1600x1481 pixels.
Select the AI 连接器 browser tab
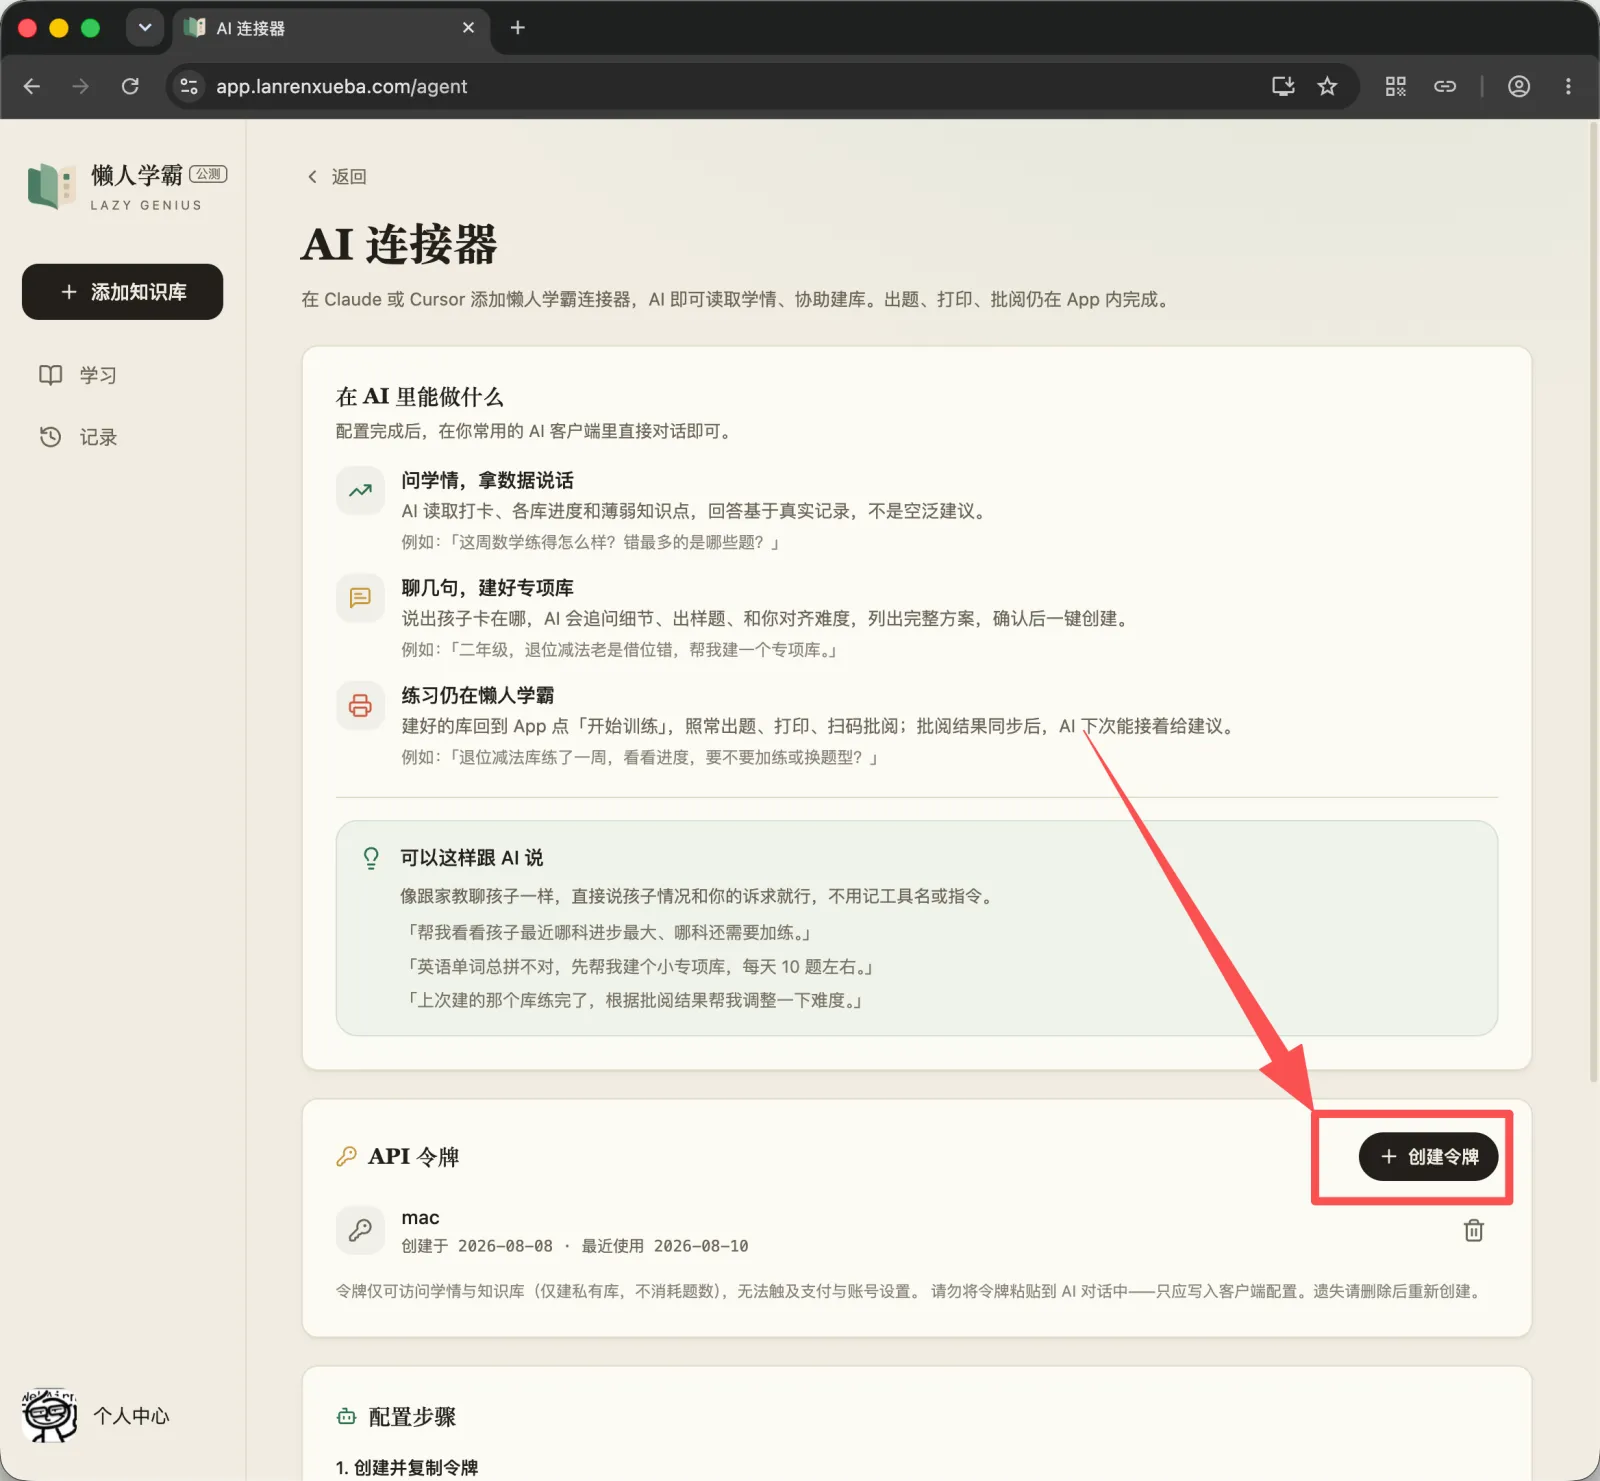(x=331, y=29)
